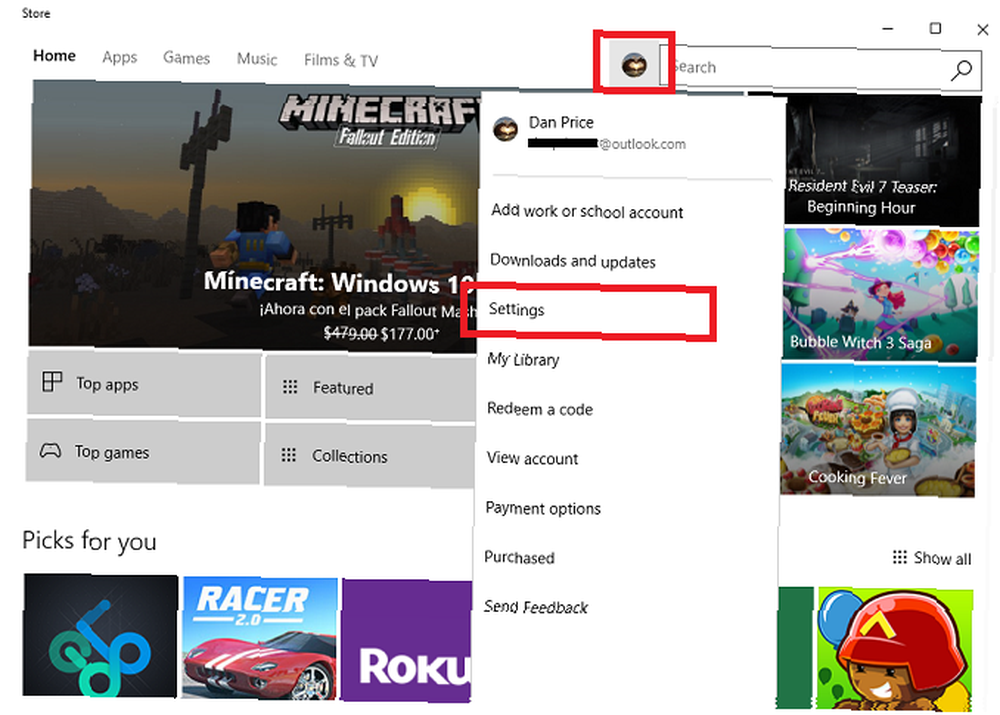Image resolution: width=1000 pixels, height=715 pixels.
Task: Click the Collections dots icon
Action: (x=289, y=455)
